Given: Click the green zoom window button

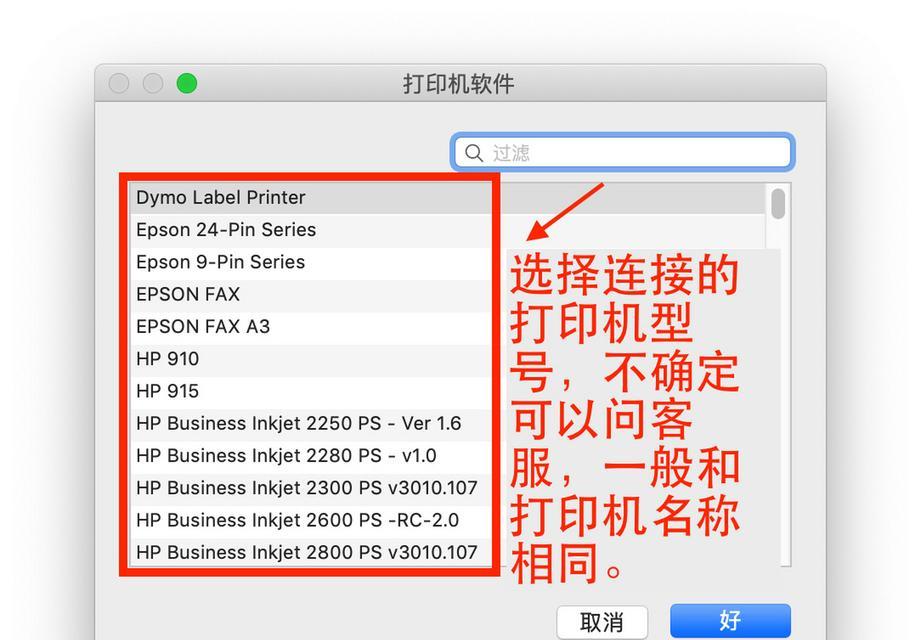Looking at the screenshot, I should 187,83.
